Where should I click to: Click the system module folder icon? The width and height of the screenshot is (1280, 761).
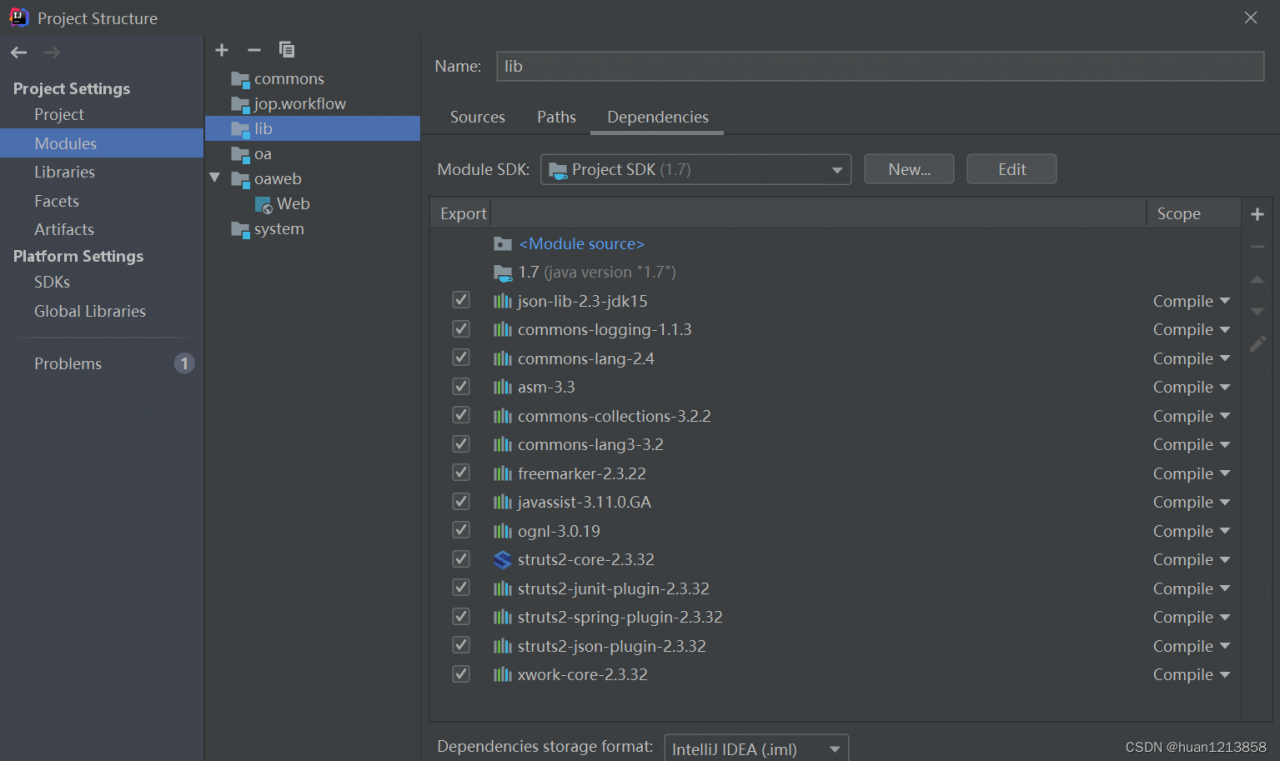240,229
